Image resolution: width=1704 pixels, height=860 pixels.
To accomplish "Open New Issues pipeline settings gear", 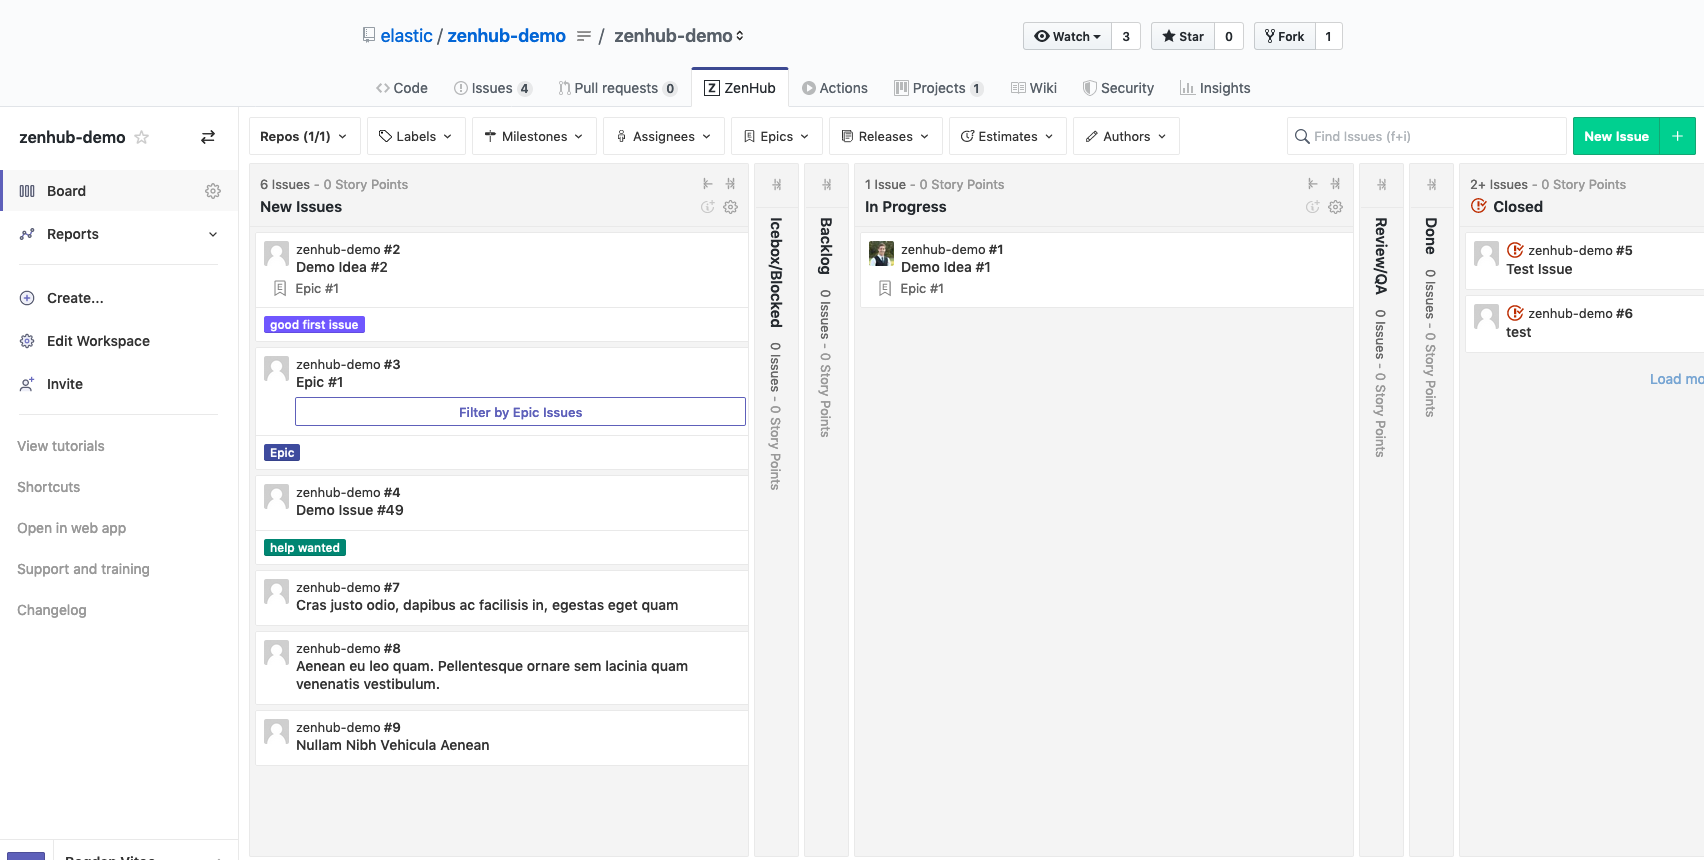I will [x=731, y=207].
